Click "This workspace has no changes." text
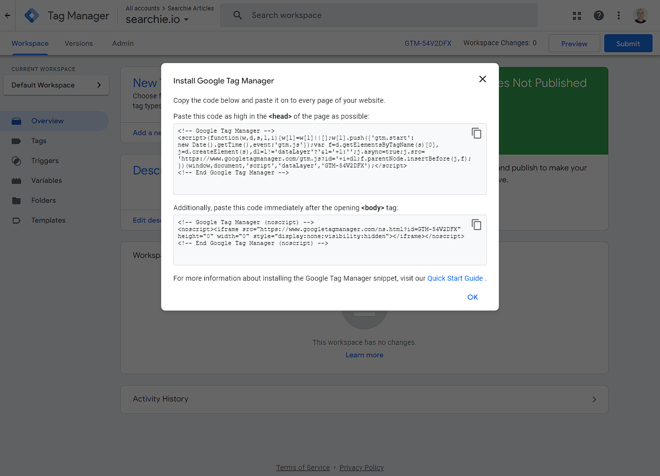The height and width of the screenshot is (476, 660). coord(364,342)
